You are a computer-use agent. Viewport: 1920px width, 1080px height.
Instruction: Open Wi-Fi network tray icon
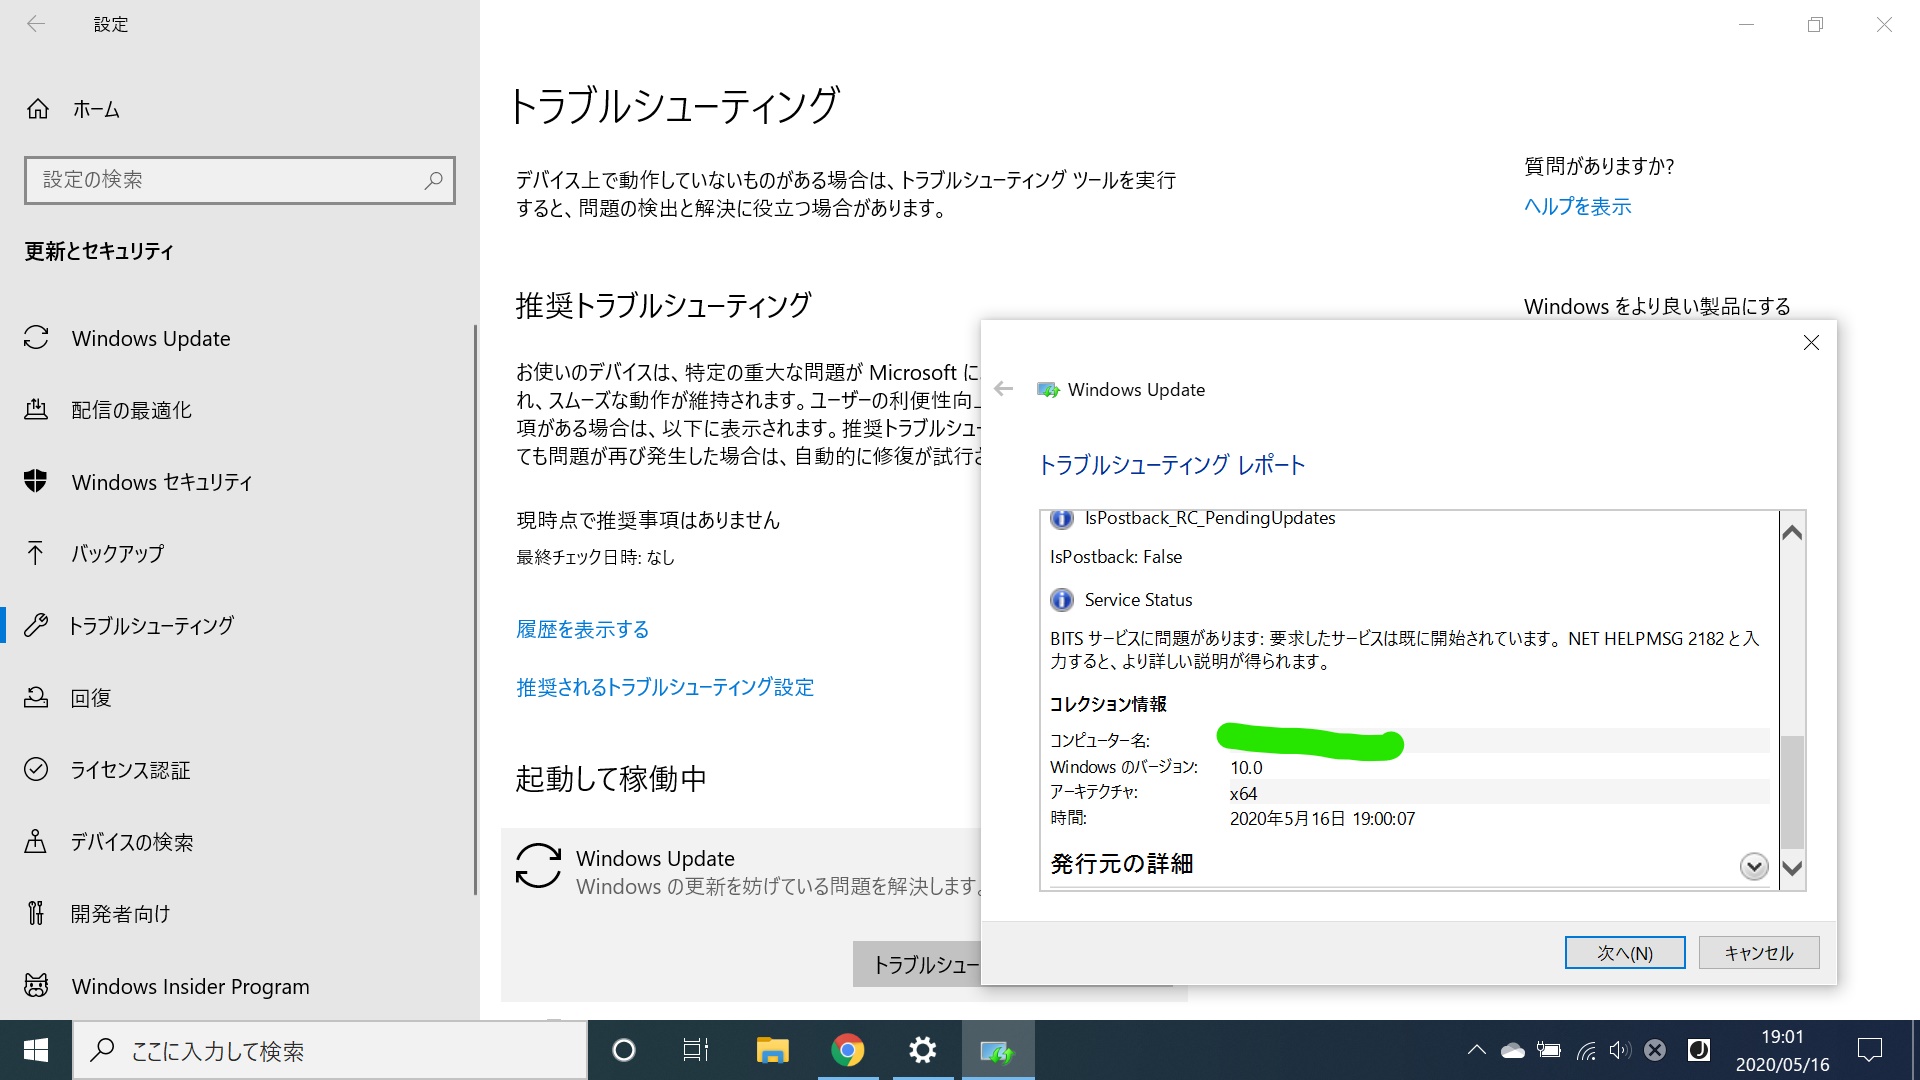1585,1050
